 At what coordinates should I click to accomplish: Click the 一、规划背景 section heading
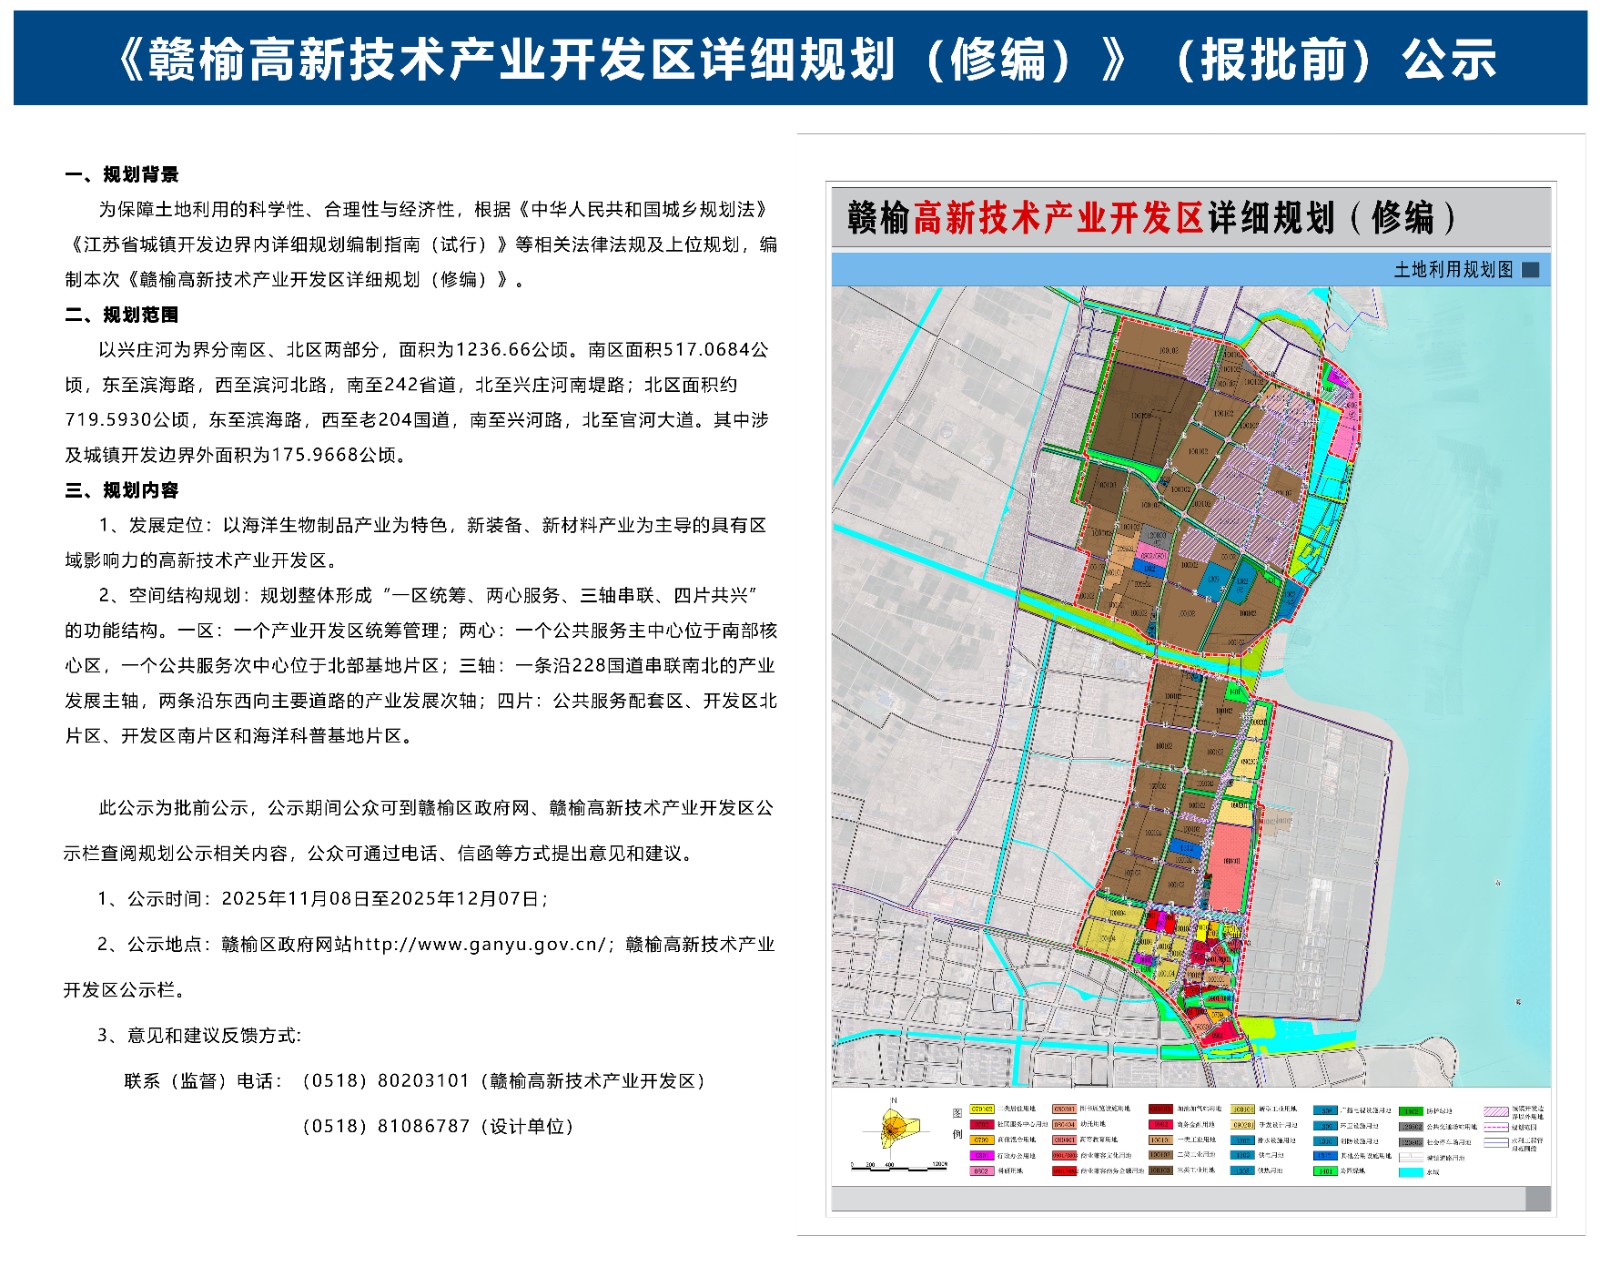[x=121, y=175]
